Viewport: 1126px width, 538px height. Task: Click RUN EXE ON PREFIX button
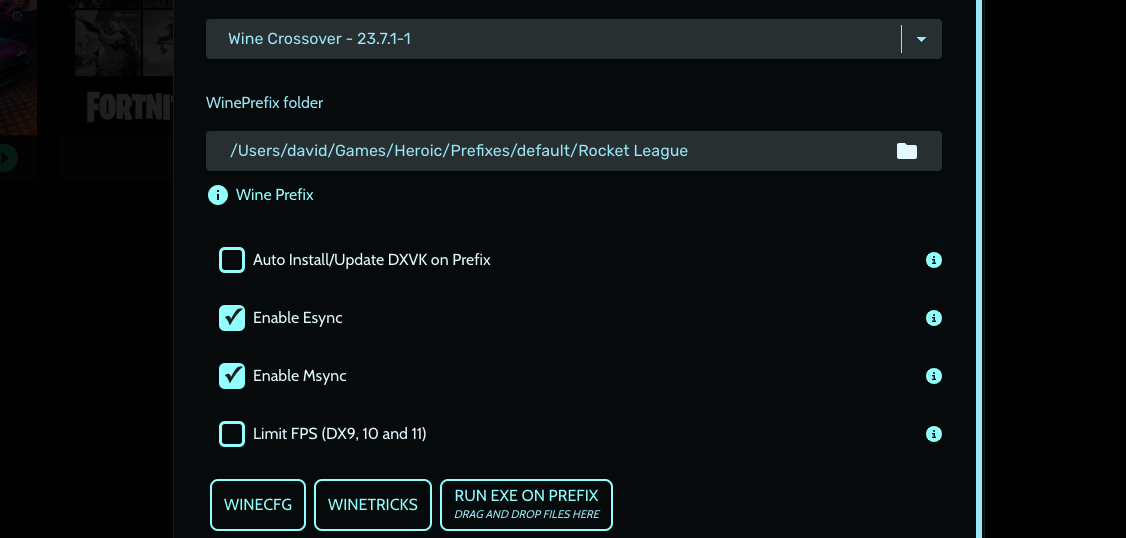pyautogui.click(x=526, y=505)
